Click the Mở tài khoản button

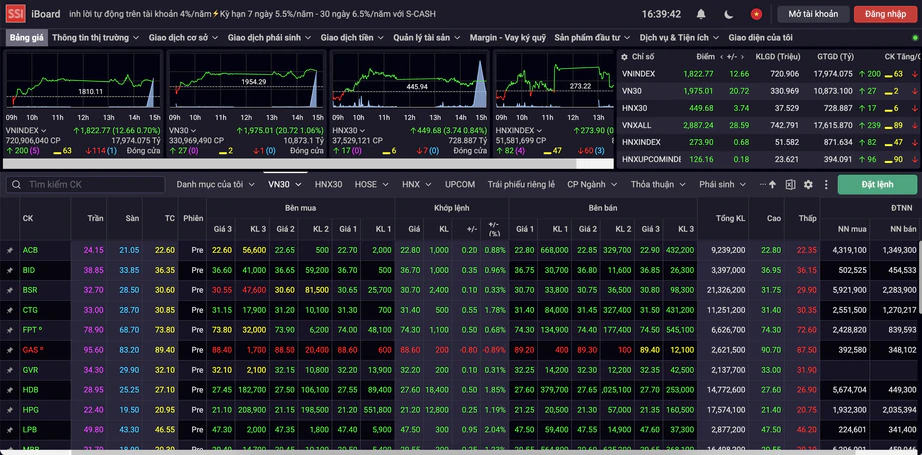(813, 14)
